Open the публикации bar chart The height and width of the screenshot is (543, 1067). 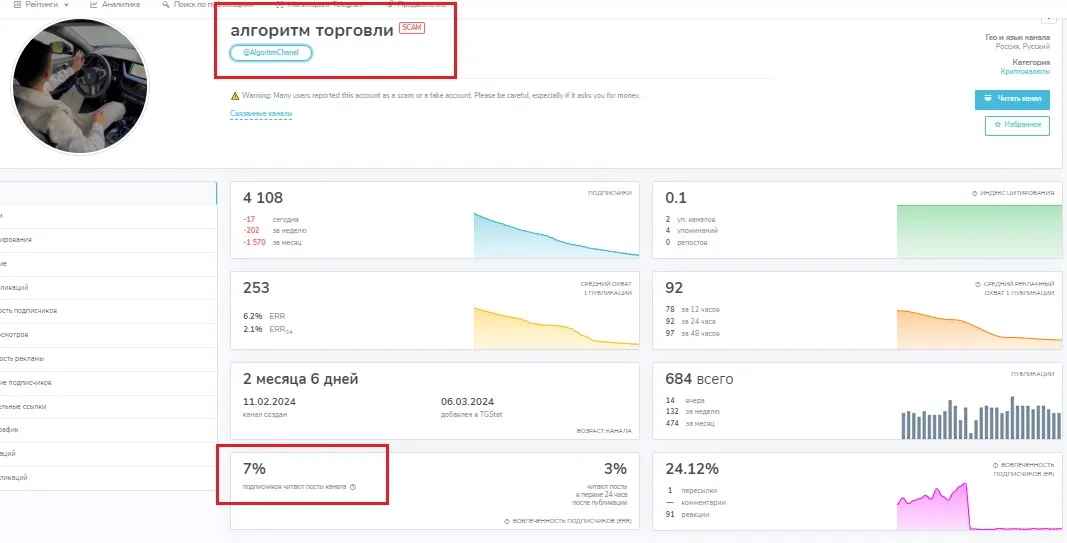[980, 418]
